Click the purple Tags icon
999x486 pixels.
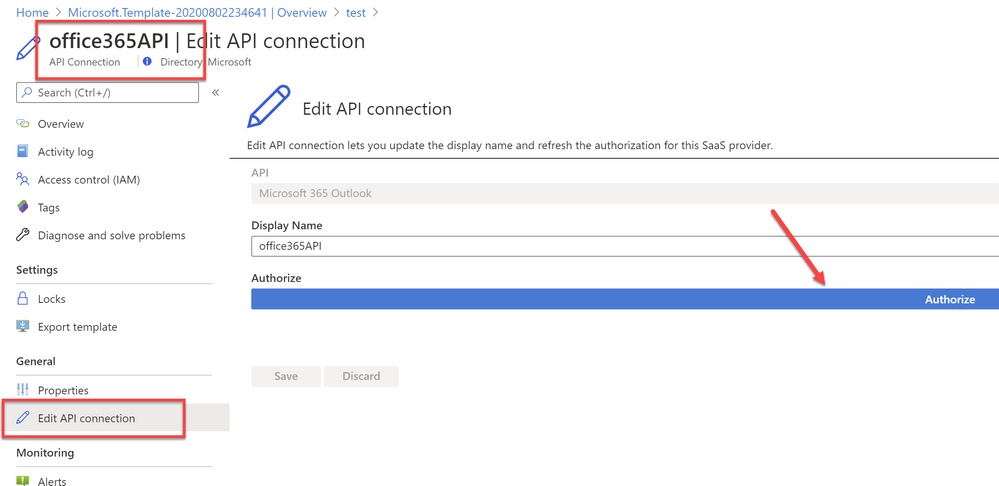click(23, 208)
